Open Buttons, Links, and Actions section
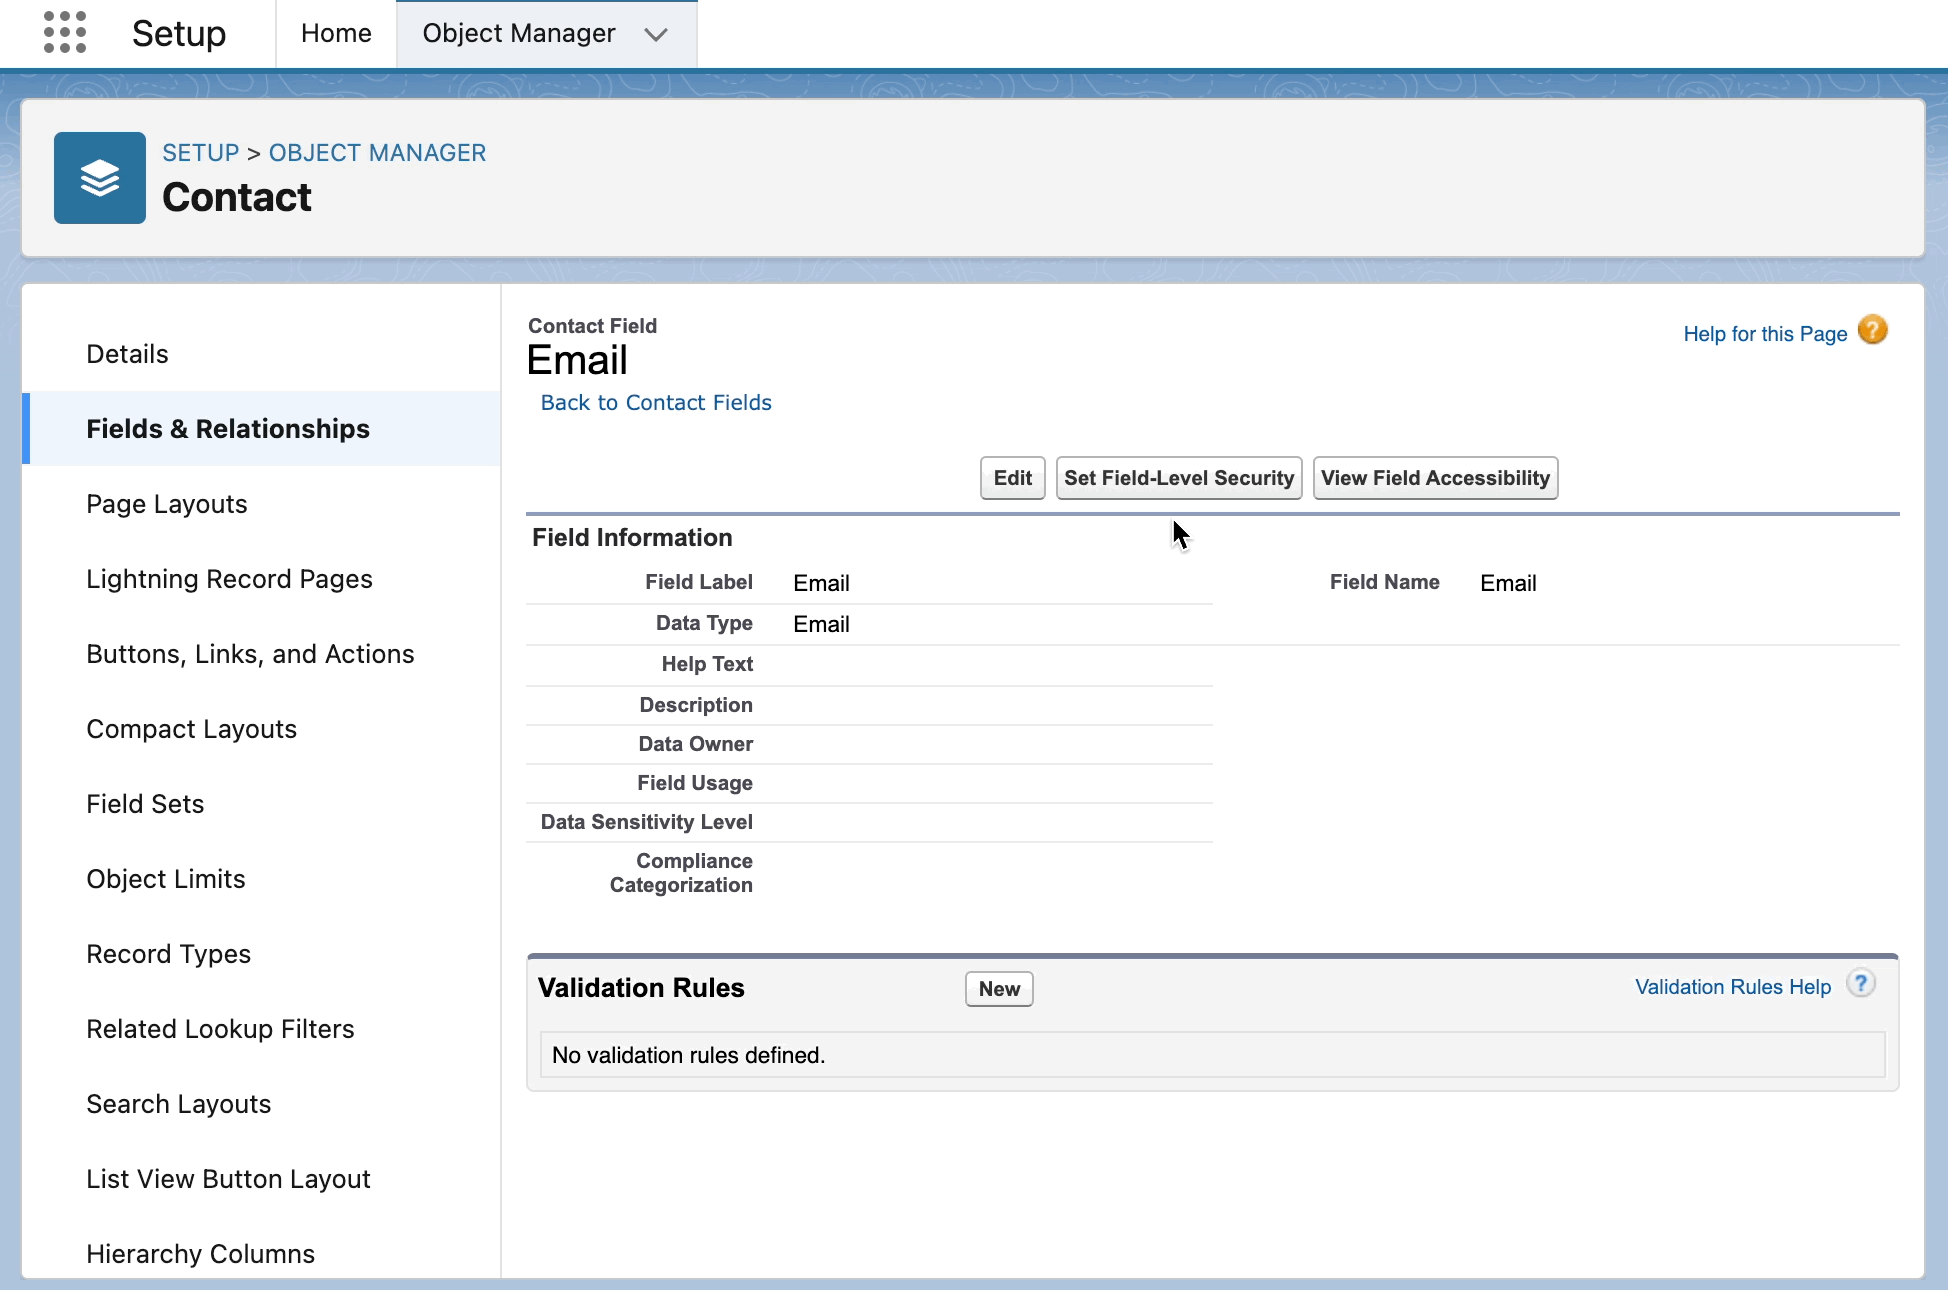The height and width of the screenshot is (1290, 1948). tap(250, 654)
